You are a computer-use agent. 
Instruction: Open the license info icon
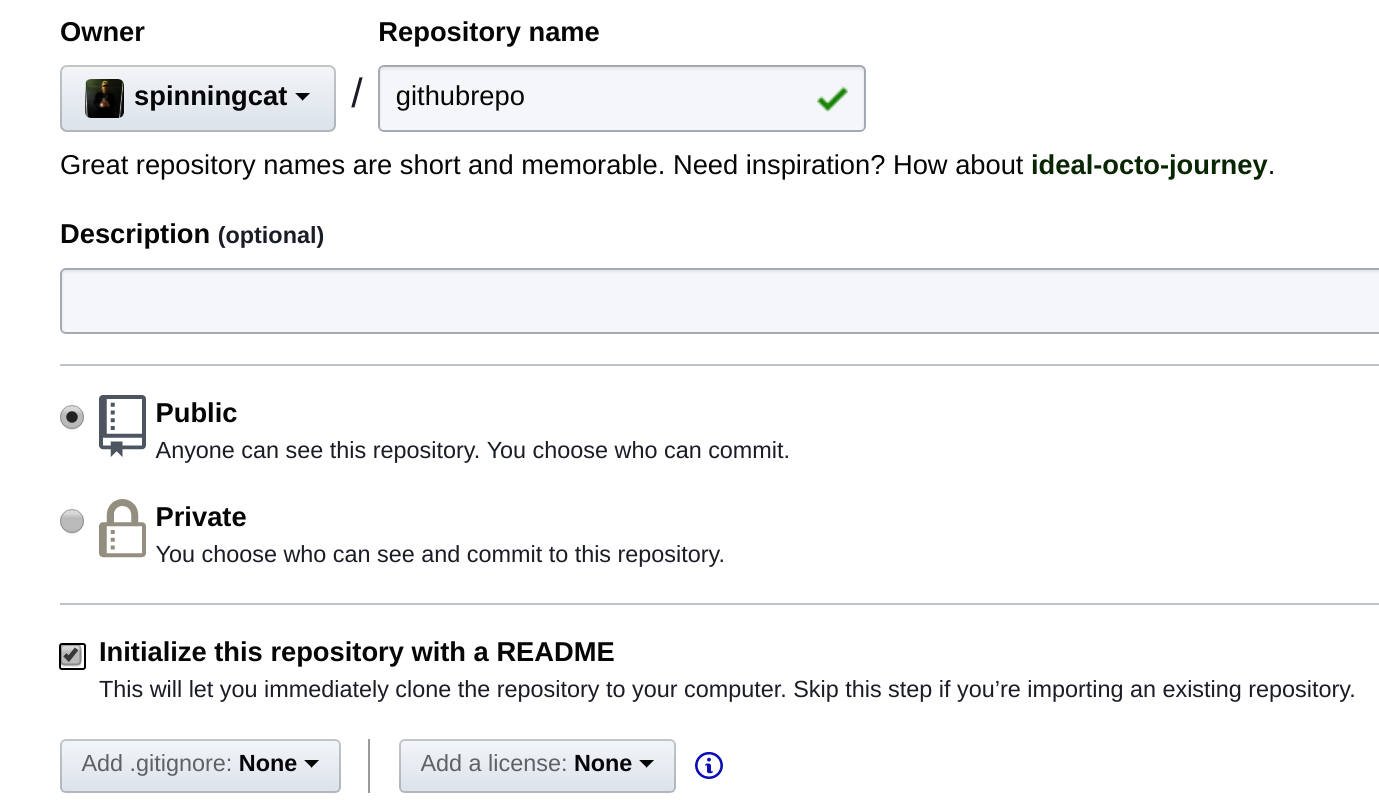[x=708, y=765]
